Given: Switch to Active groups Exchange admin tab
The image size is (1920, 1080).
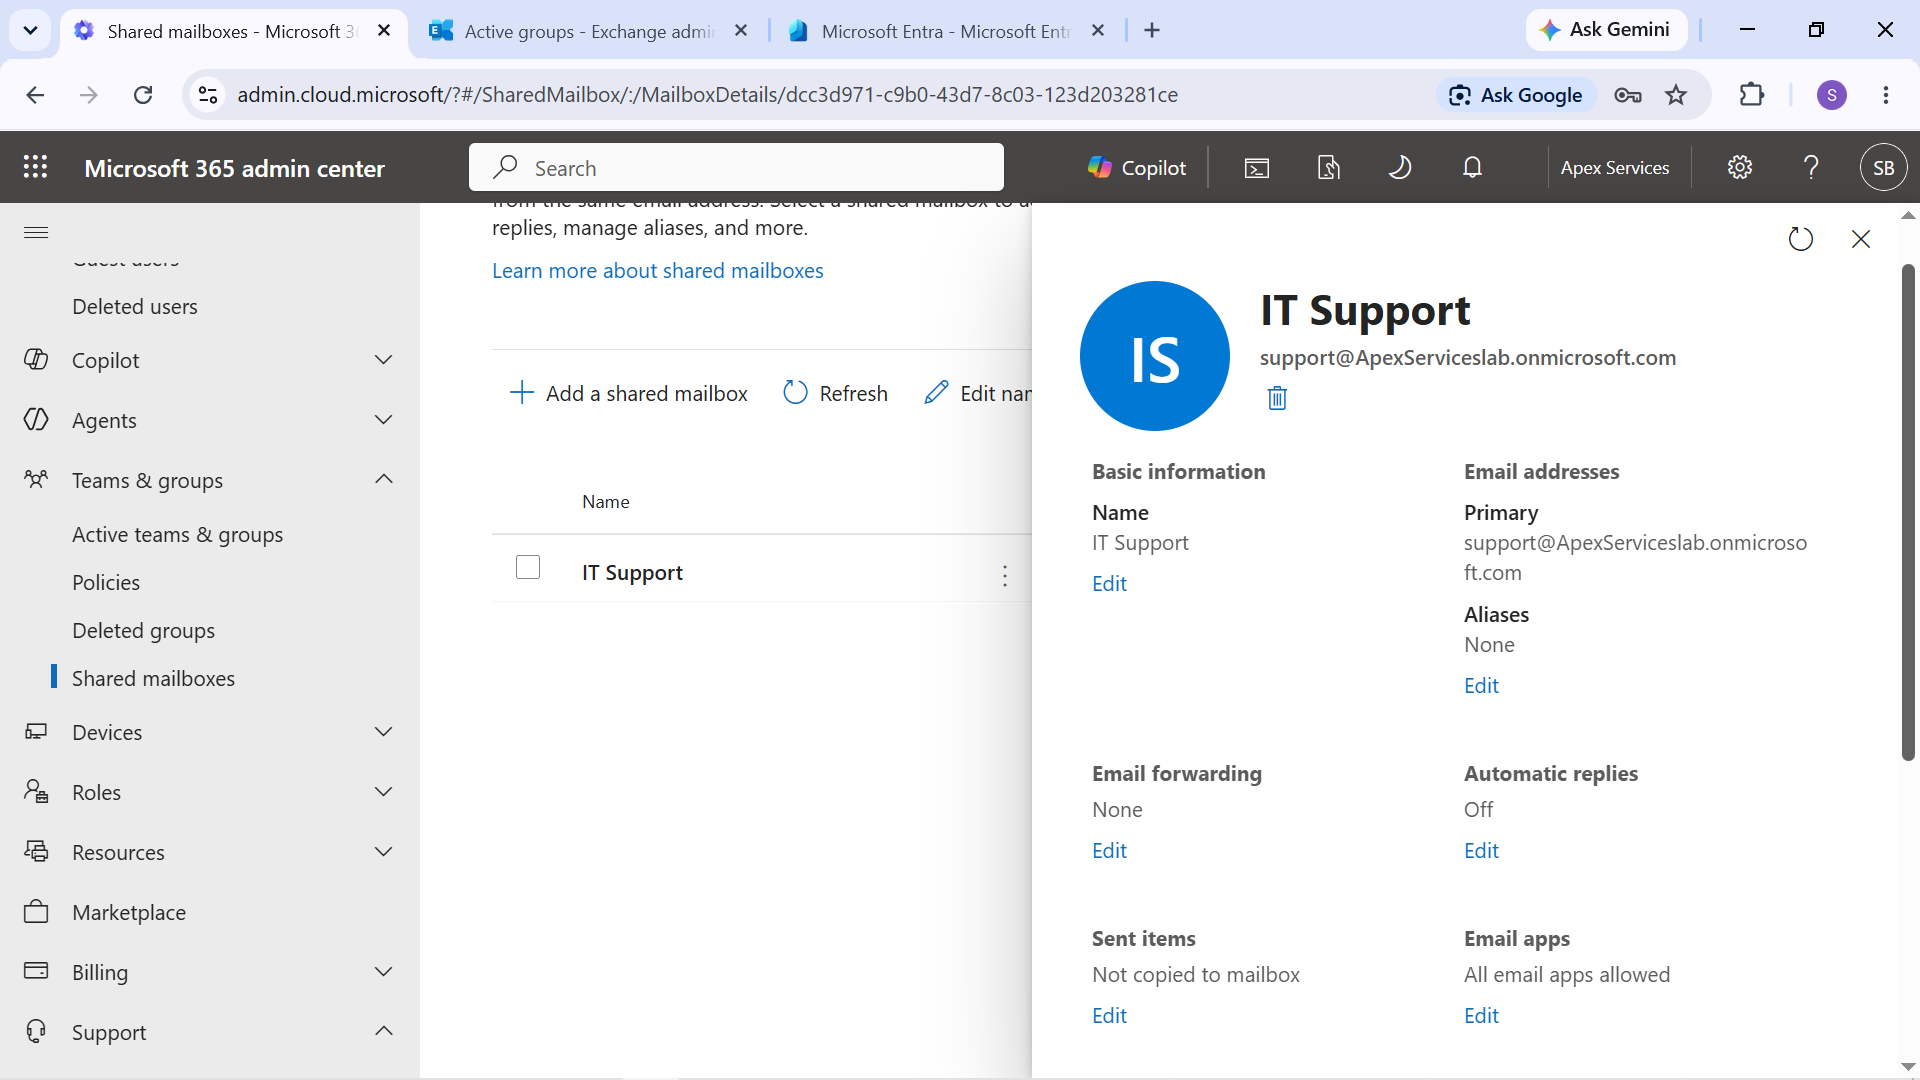Looking at the screenshot, I should 590,31.
